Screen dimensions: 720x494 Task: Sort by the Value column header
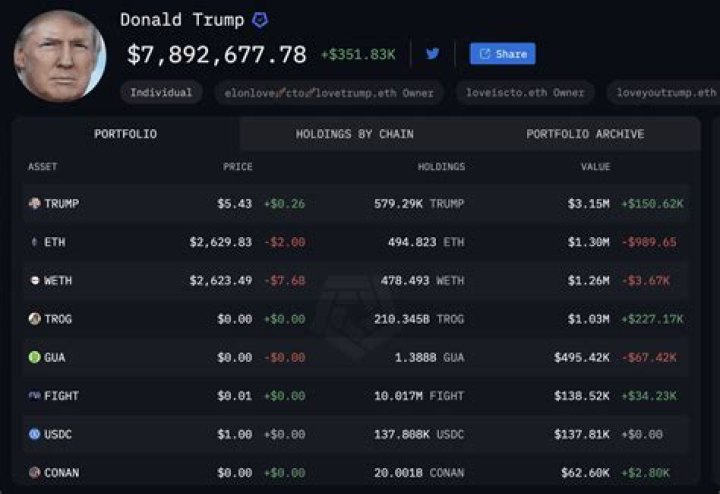point(595,167)
